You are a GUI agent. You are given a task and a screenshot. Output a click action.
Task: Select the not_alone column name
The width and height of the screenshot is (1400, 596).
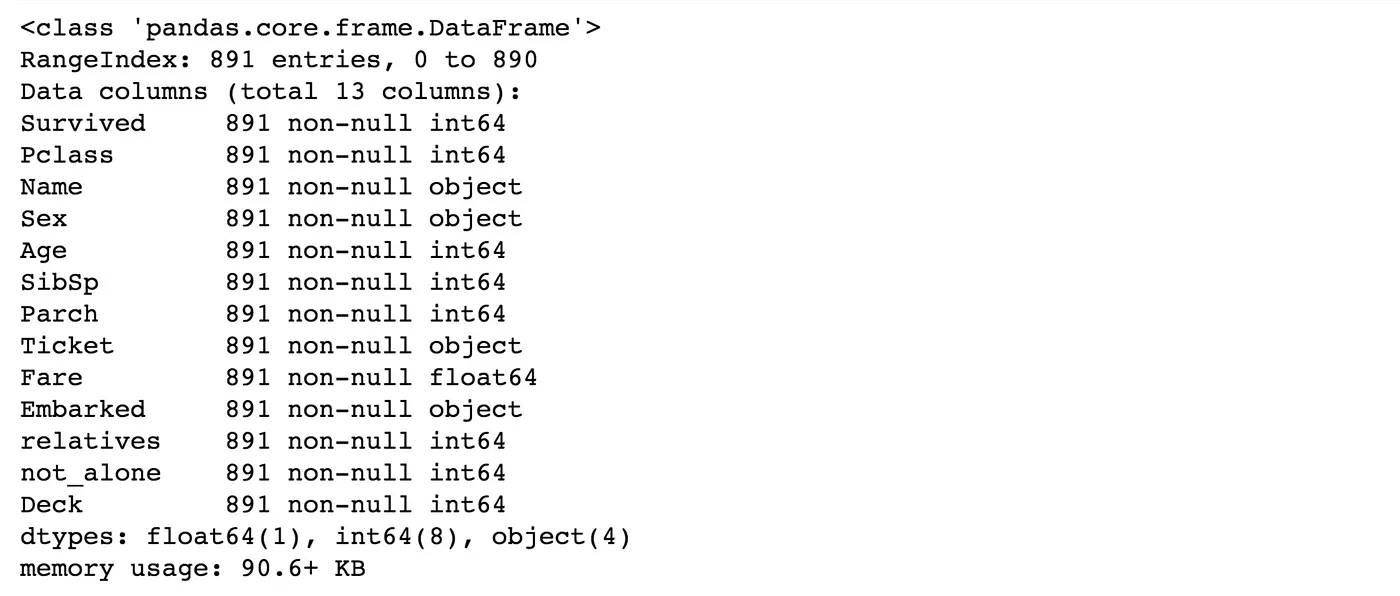click(90, 474)
